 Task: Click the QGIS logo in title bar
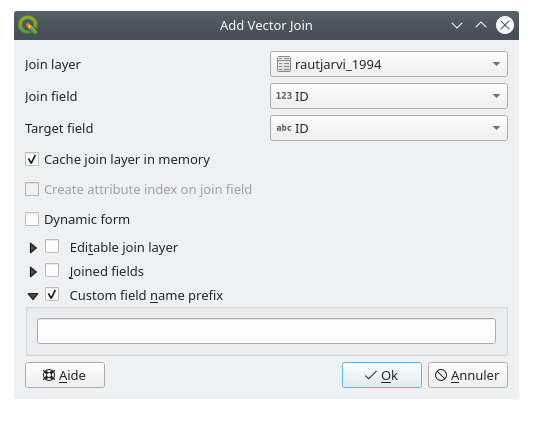28,25
